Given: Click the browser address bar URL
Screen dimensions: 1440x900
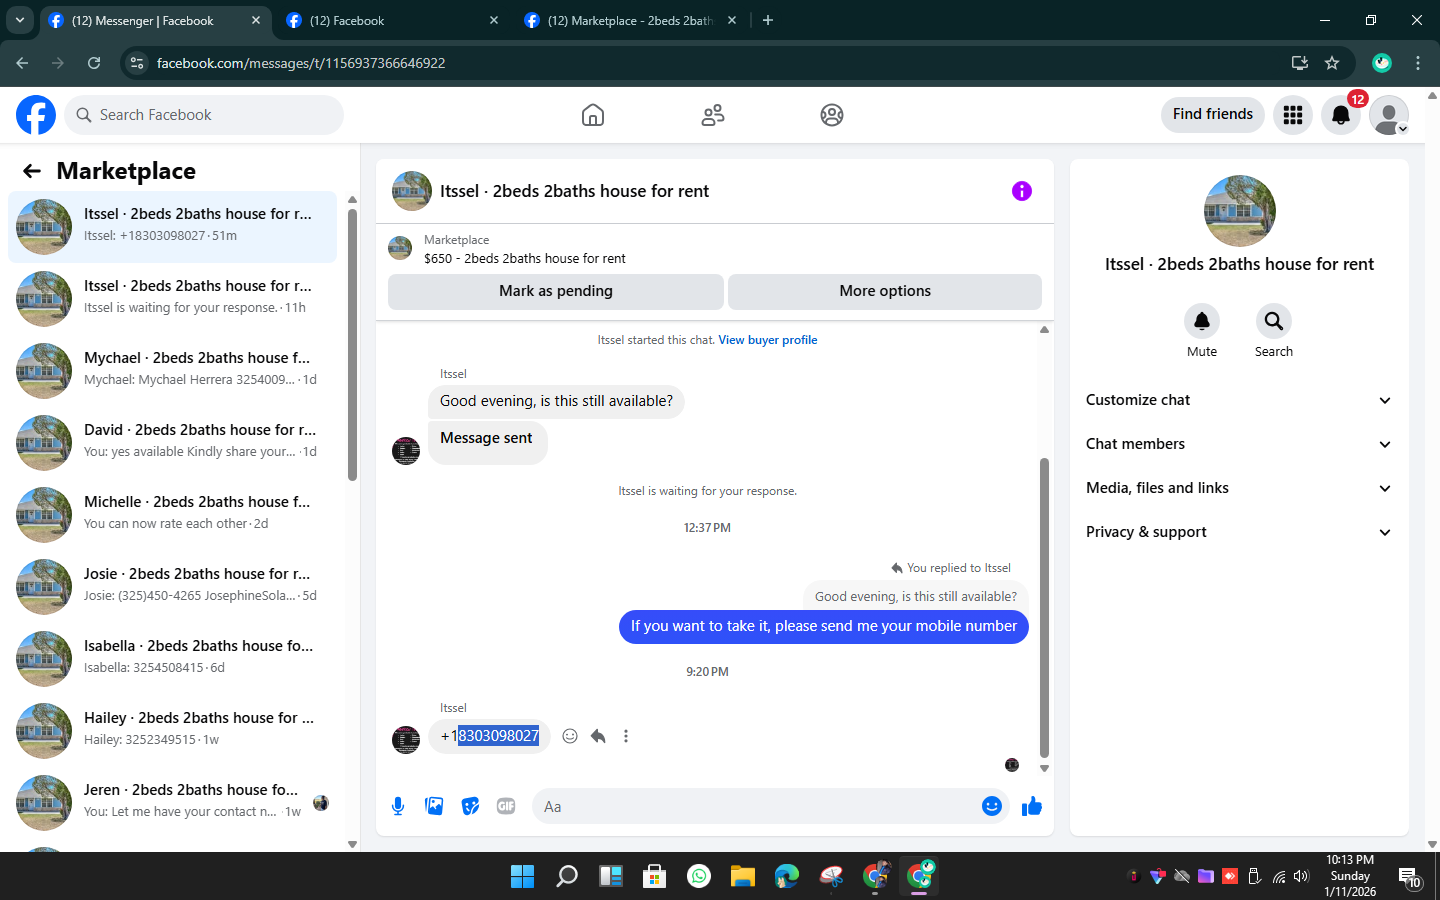Looking at the screenshot, I should coord(301,63).
